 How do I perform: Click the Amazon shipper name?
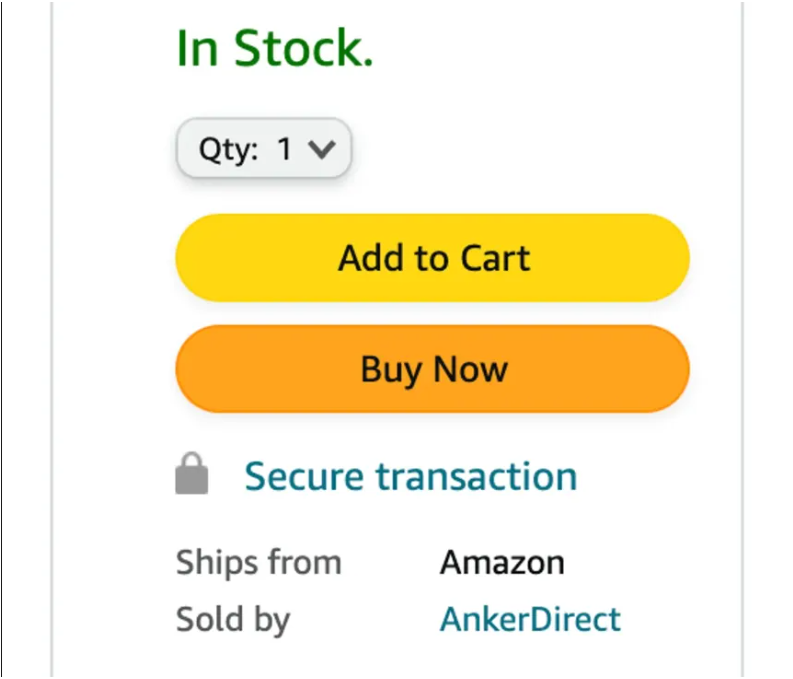point(502,562)
